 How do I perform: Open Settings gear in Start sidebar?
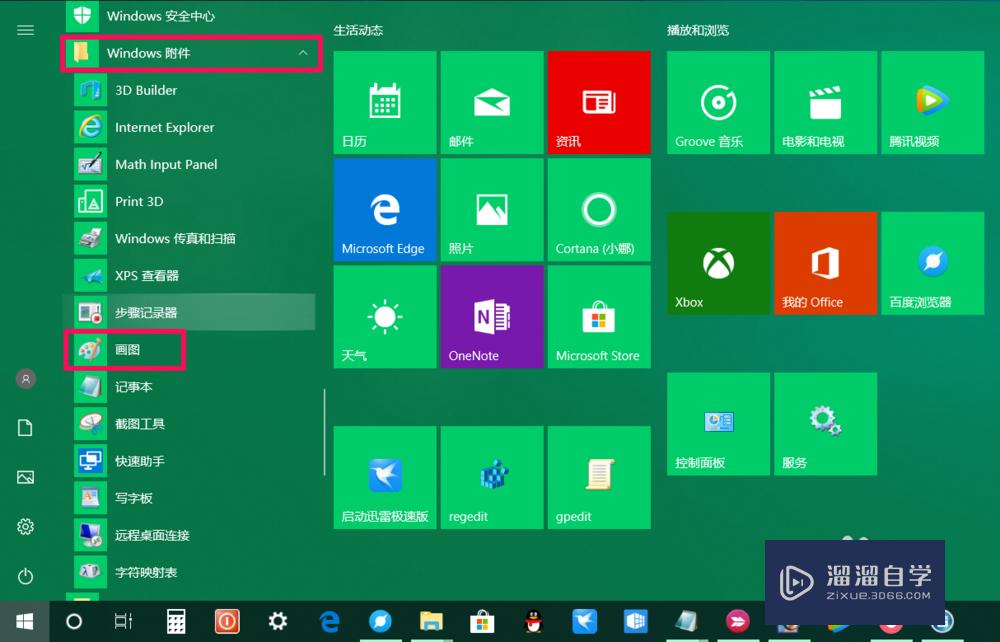[x=26, y=527]
